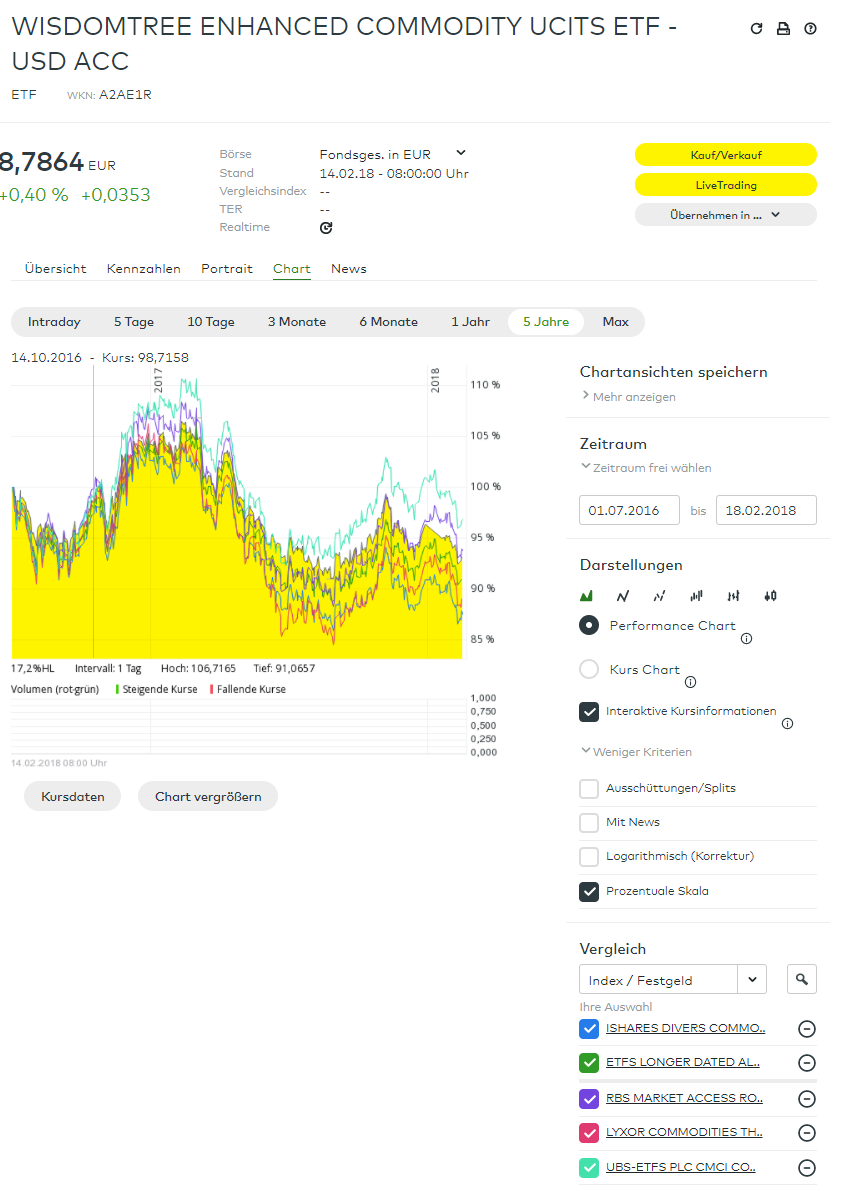The width and height of the screenshot is (847, 1191).
Task: Open the LYXOR COMMODITIES TH.. link
Action: click(x=684, y=1133)
